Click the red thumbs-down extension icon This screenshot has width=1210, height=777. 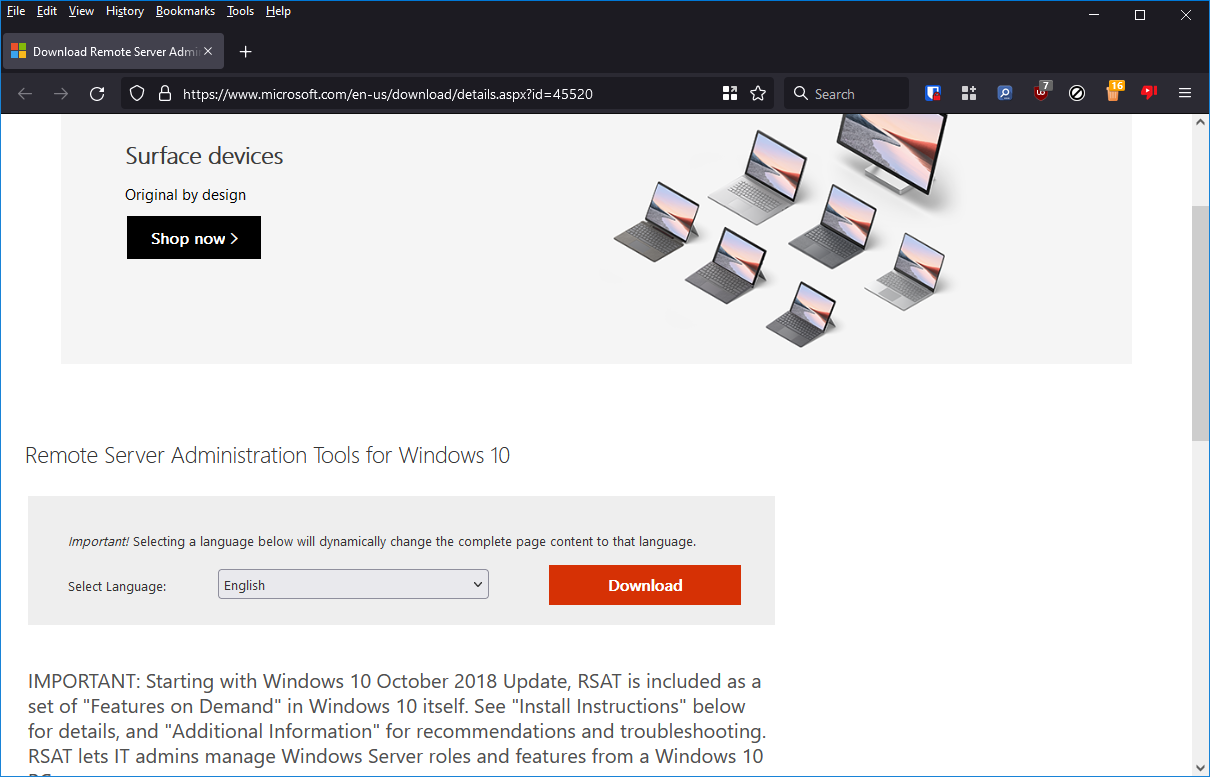[x=1149, y=93]
